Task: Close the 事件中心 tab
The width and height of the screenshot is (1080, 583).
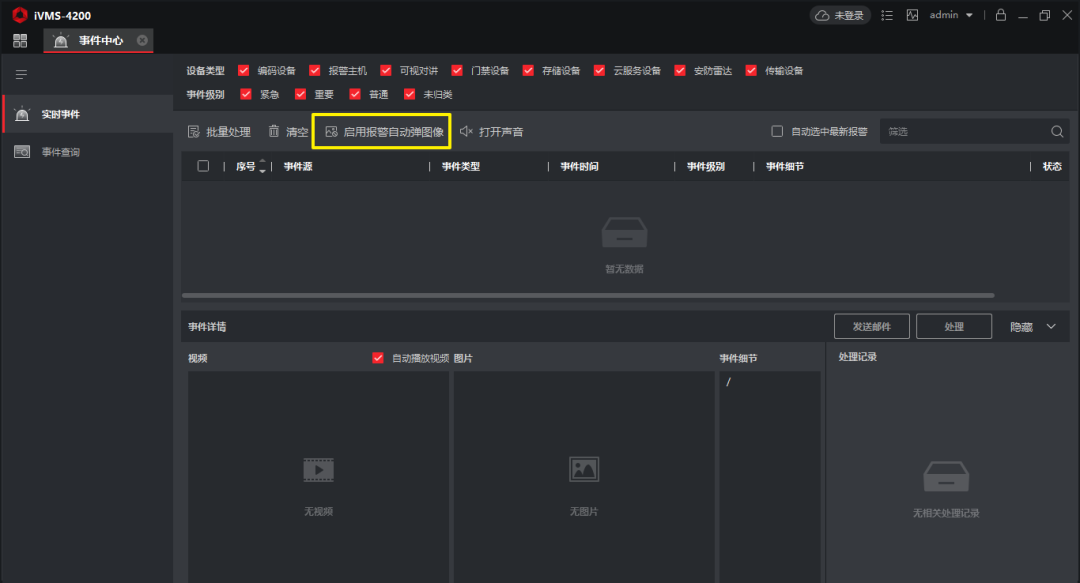Action: tap(142, 41)
